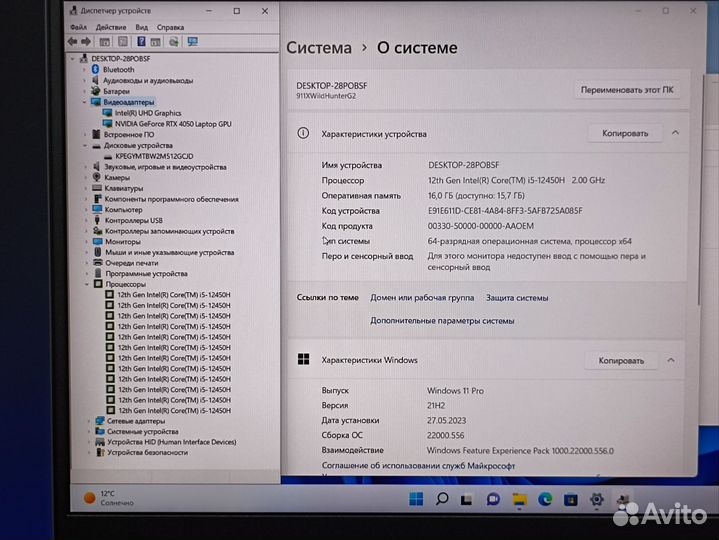Copy device specs with Копировать button
Screen dimensions: 719x540
coord(625,133)
